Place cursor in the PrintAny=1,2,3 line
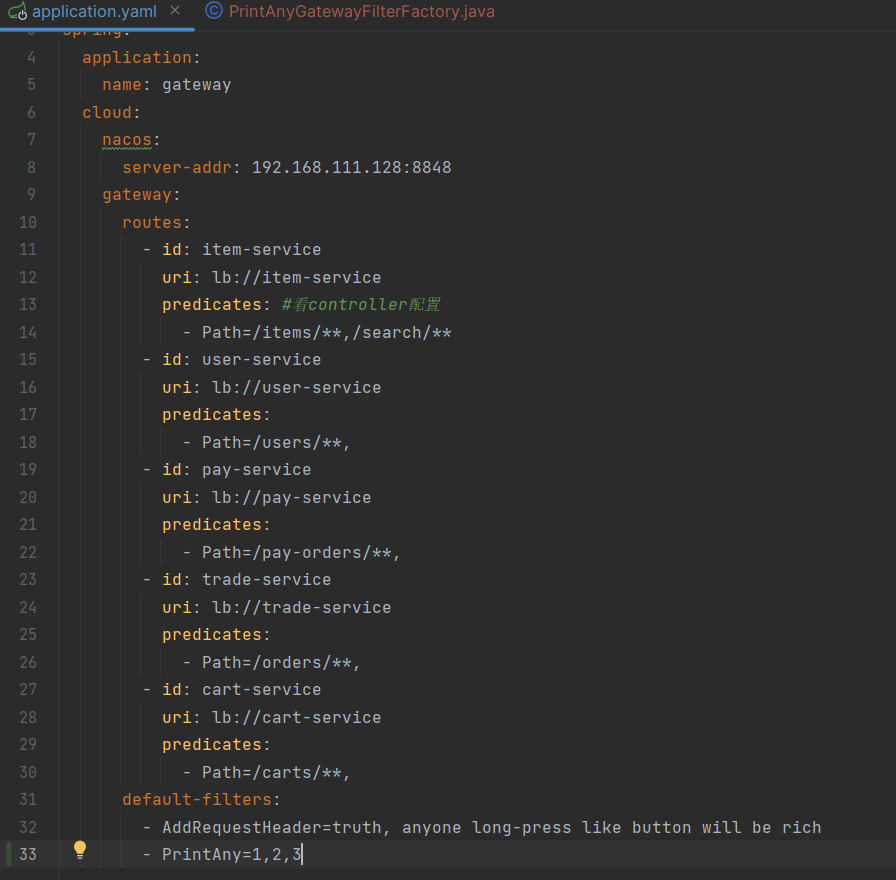Viewport: 896px width, 880px height. [232, 855]
